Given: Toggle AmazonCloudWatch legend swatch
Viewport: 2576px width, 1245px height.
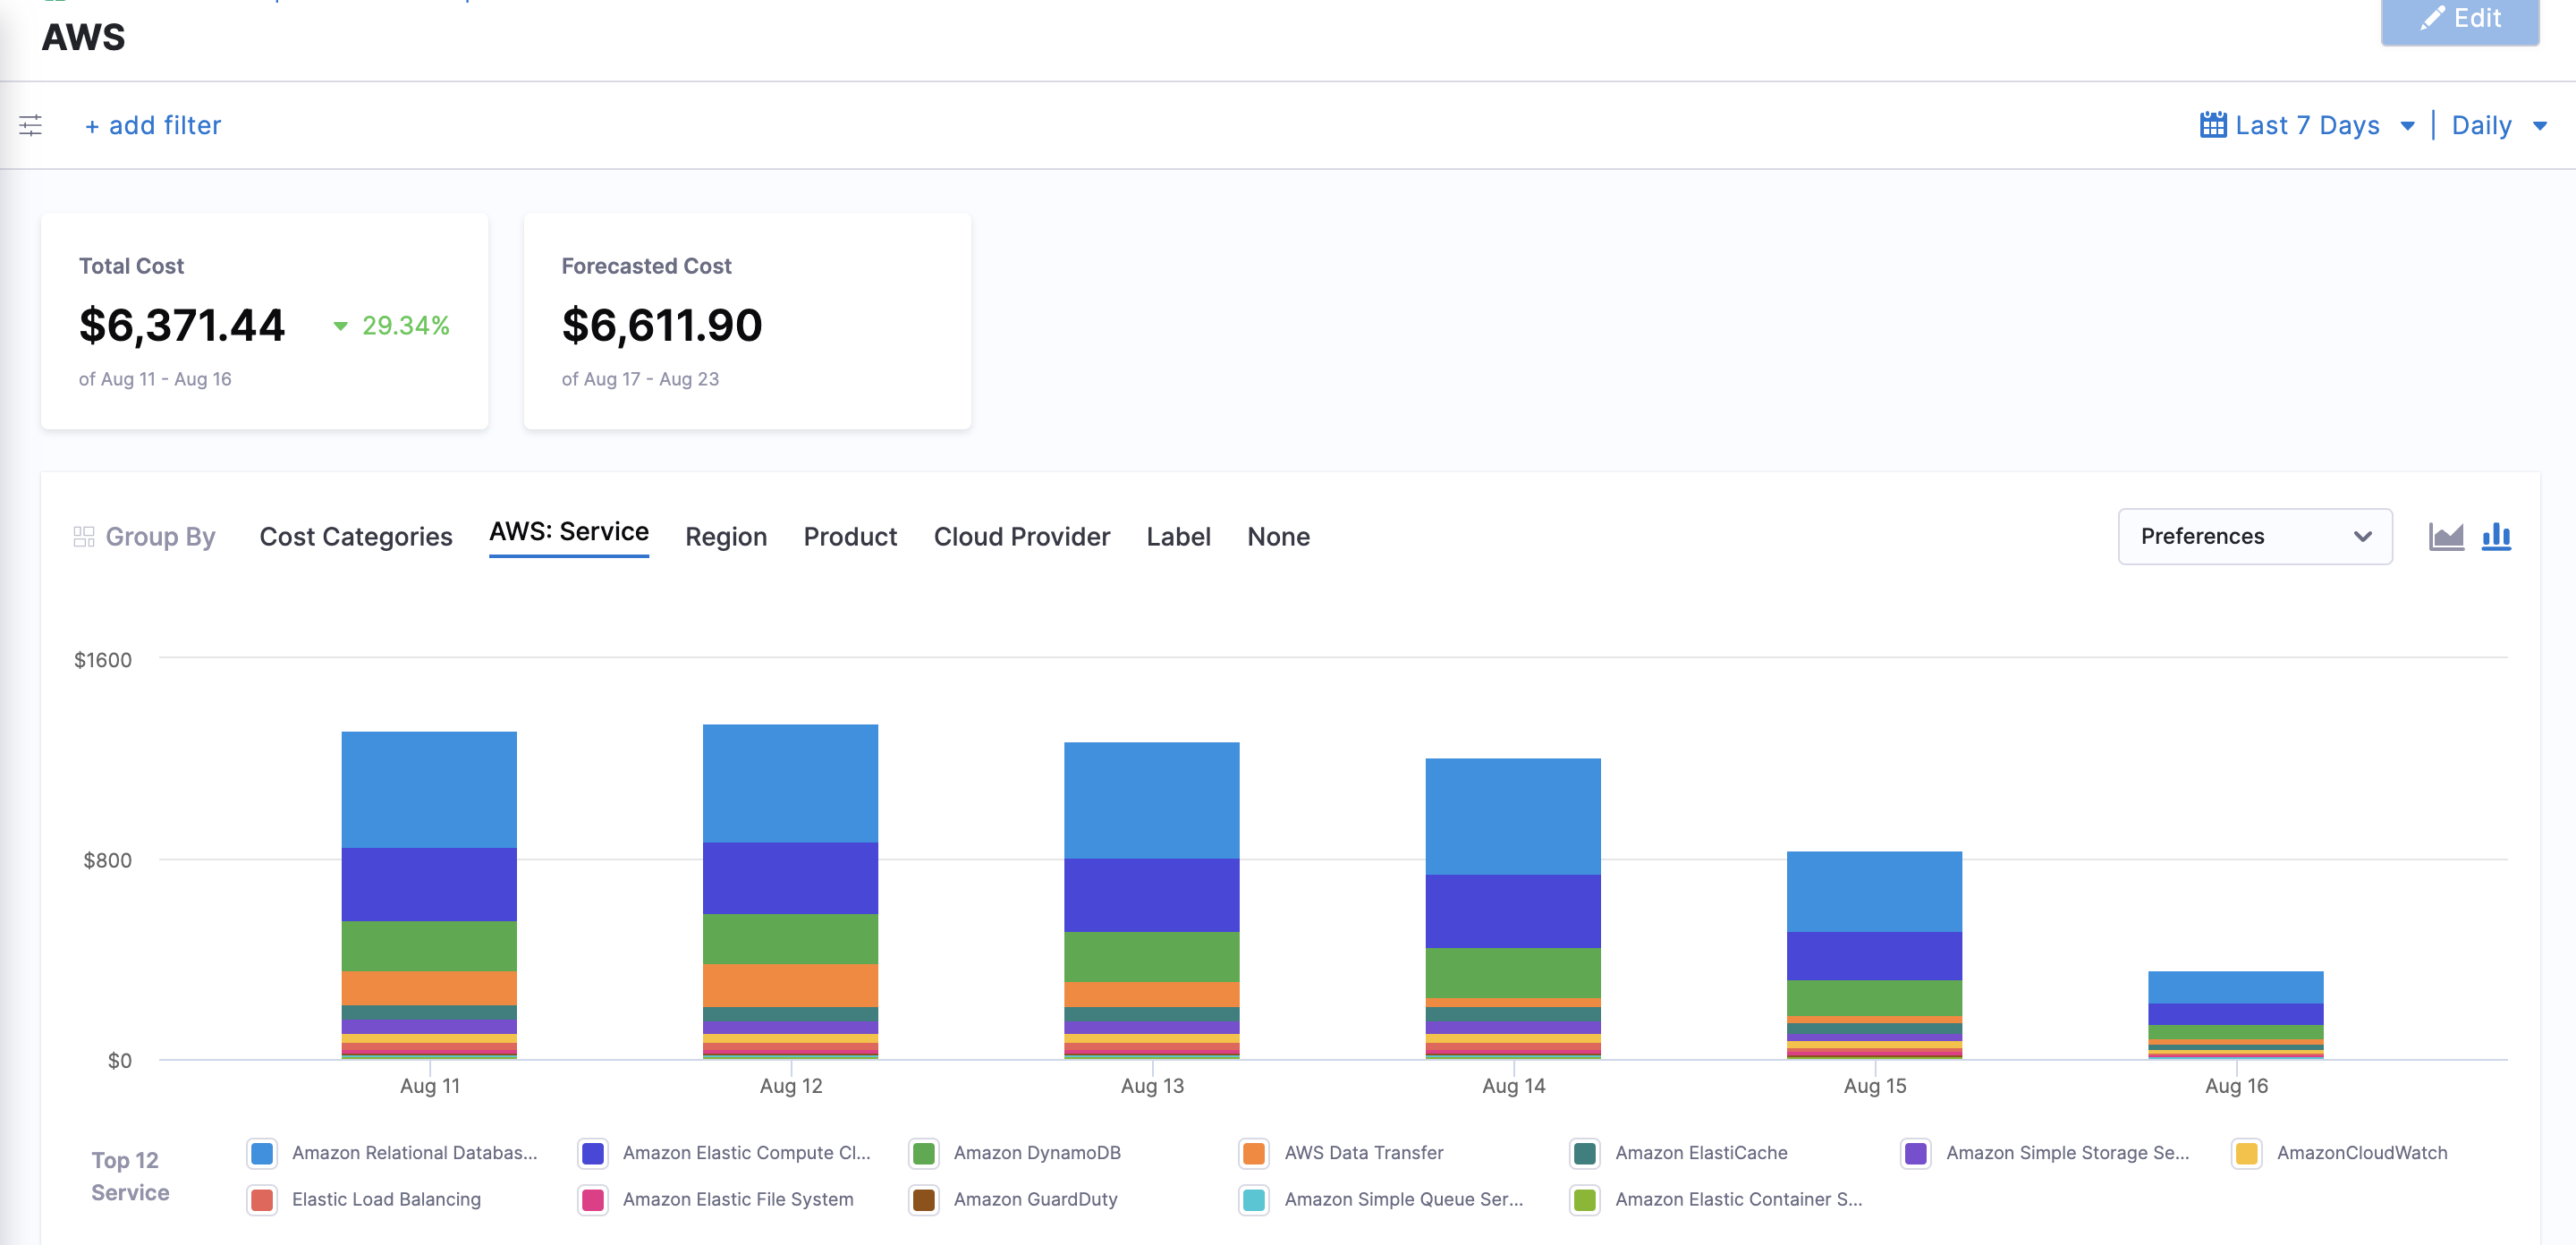Looking at the screenshot, I should click(x=2247, y=1153).
